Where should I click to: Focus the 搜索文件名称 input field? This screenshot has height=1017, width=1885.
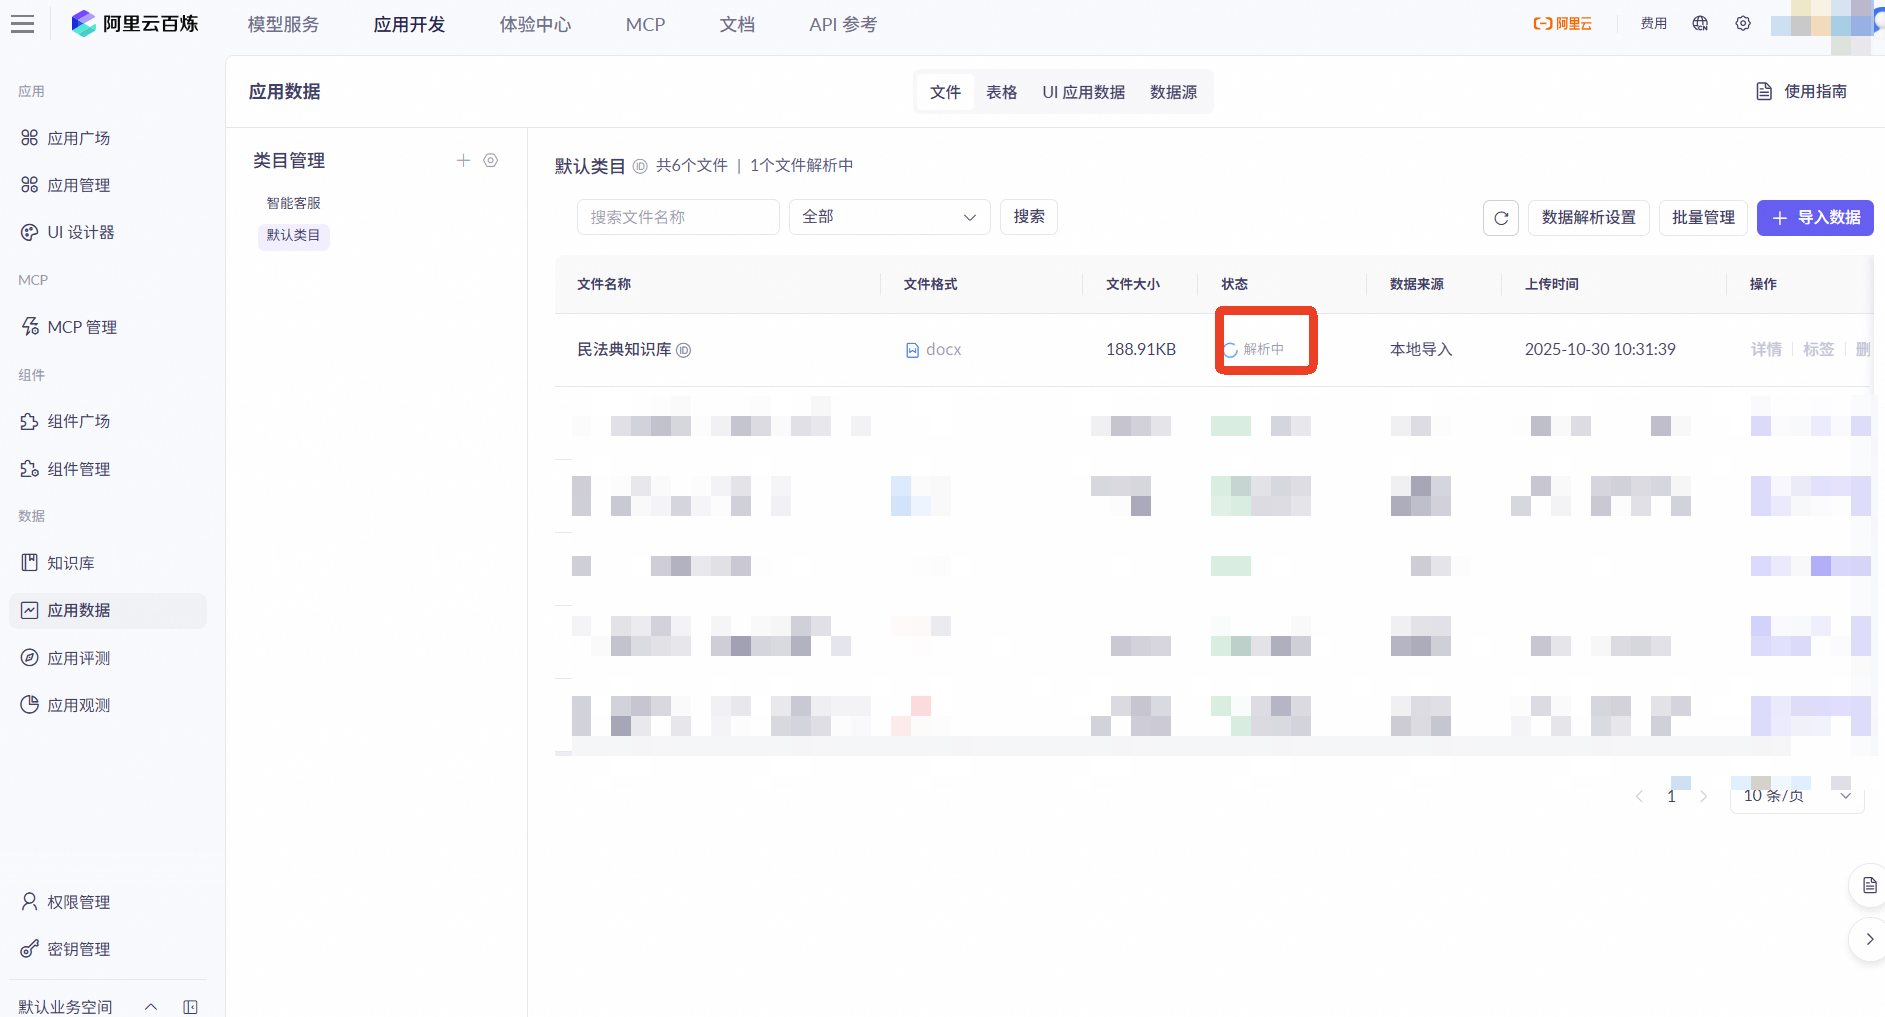point(678,217)
